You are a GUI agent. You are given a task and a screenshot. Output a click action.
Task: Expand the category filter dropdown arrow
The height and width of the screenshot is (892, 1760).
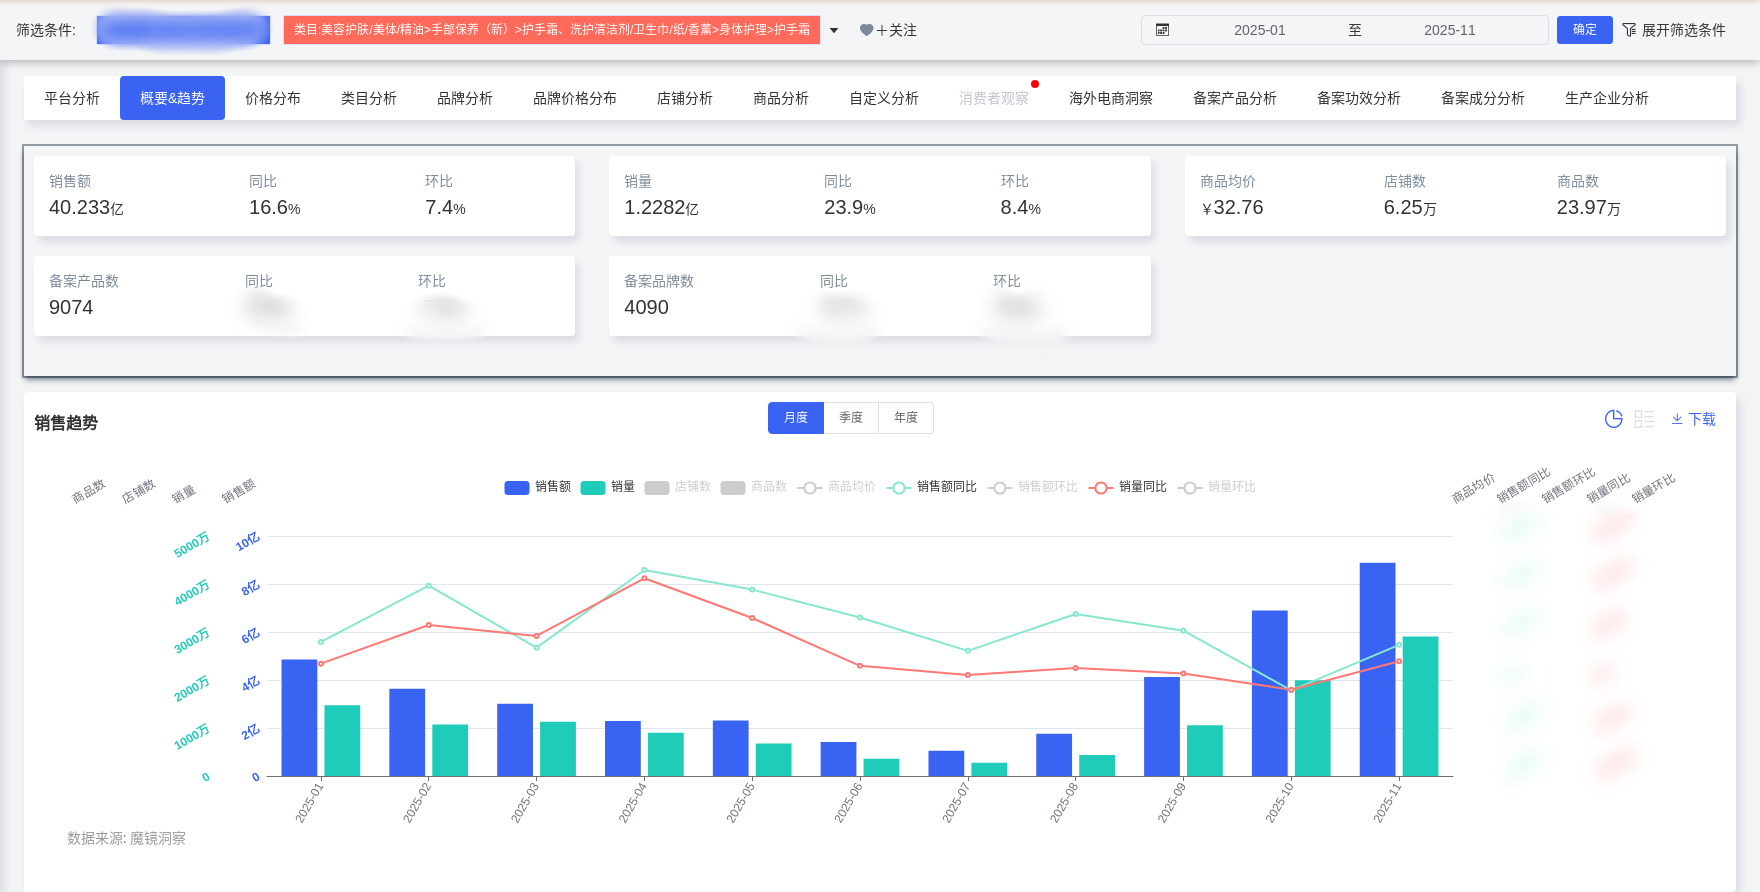(x=834, y=31)
